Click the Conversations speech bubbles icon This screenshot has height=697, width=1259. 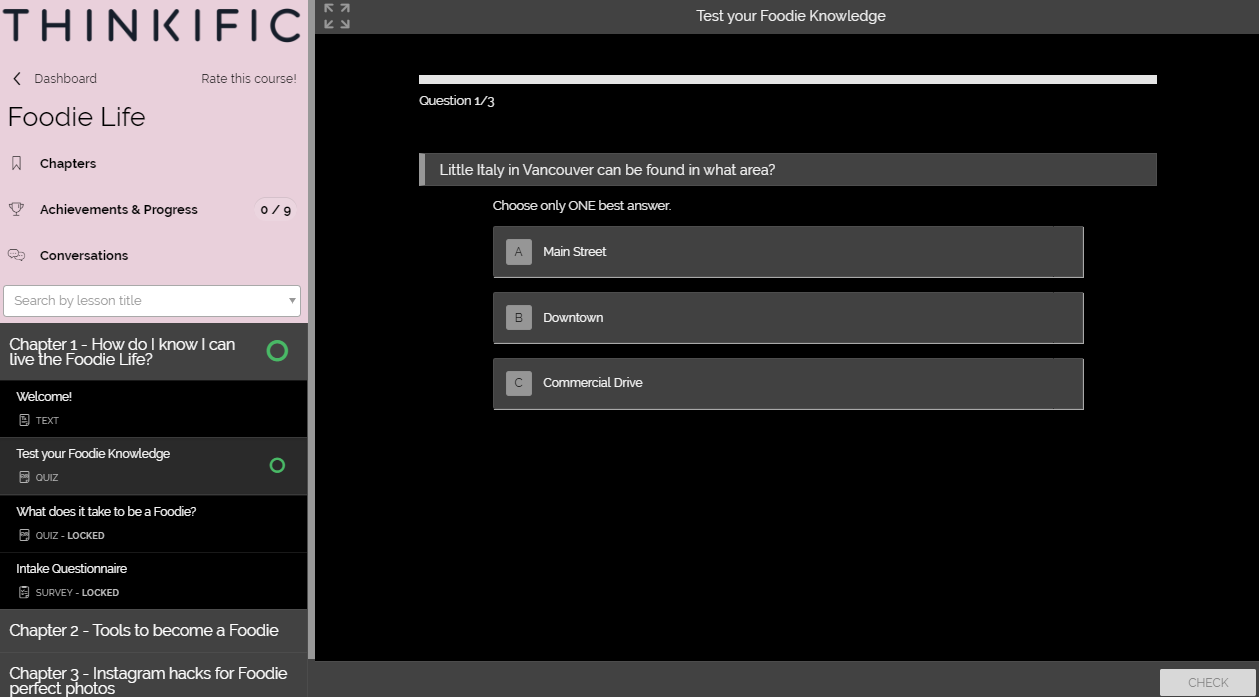16,255
